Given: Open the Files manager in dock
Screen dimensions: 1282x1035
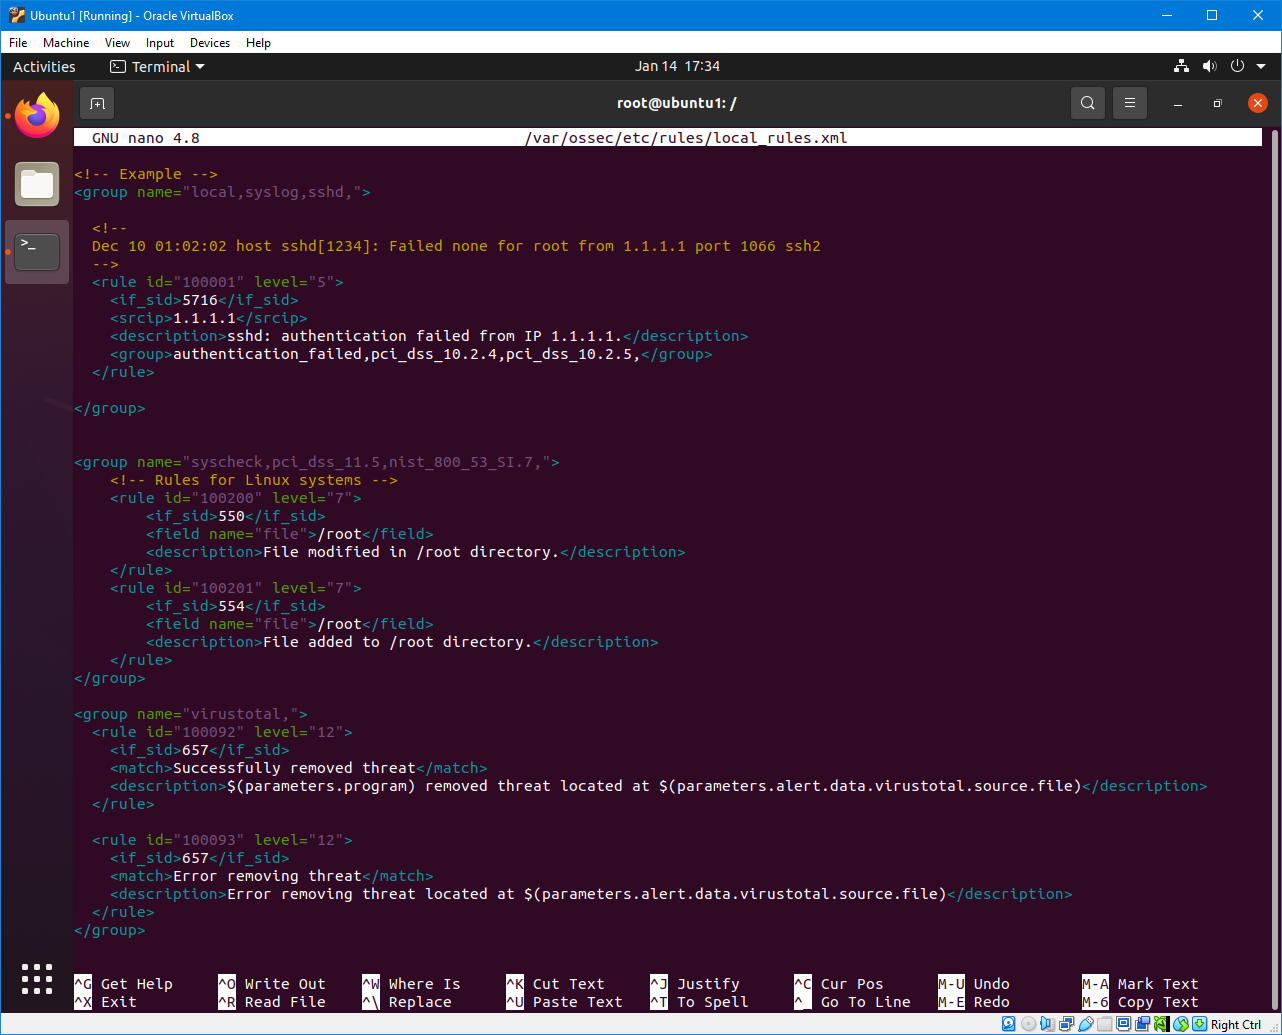Looking at the screenshot, I should click(37, 184).
